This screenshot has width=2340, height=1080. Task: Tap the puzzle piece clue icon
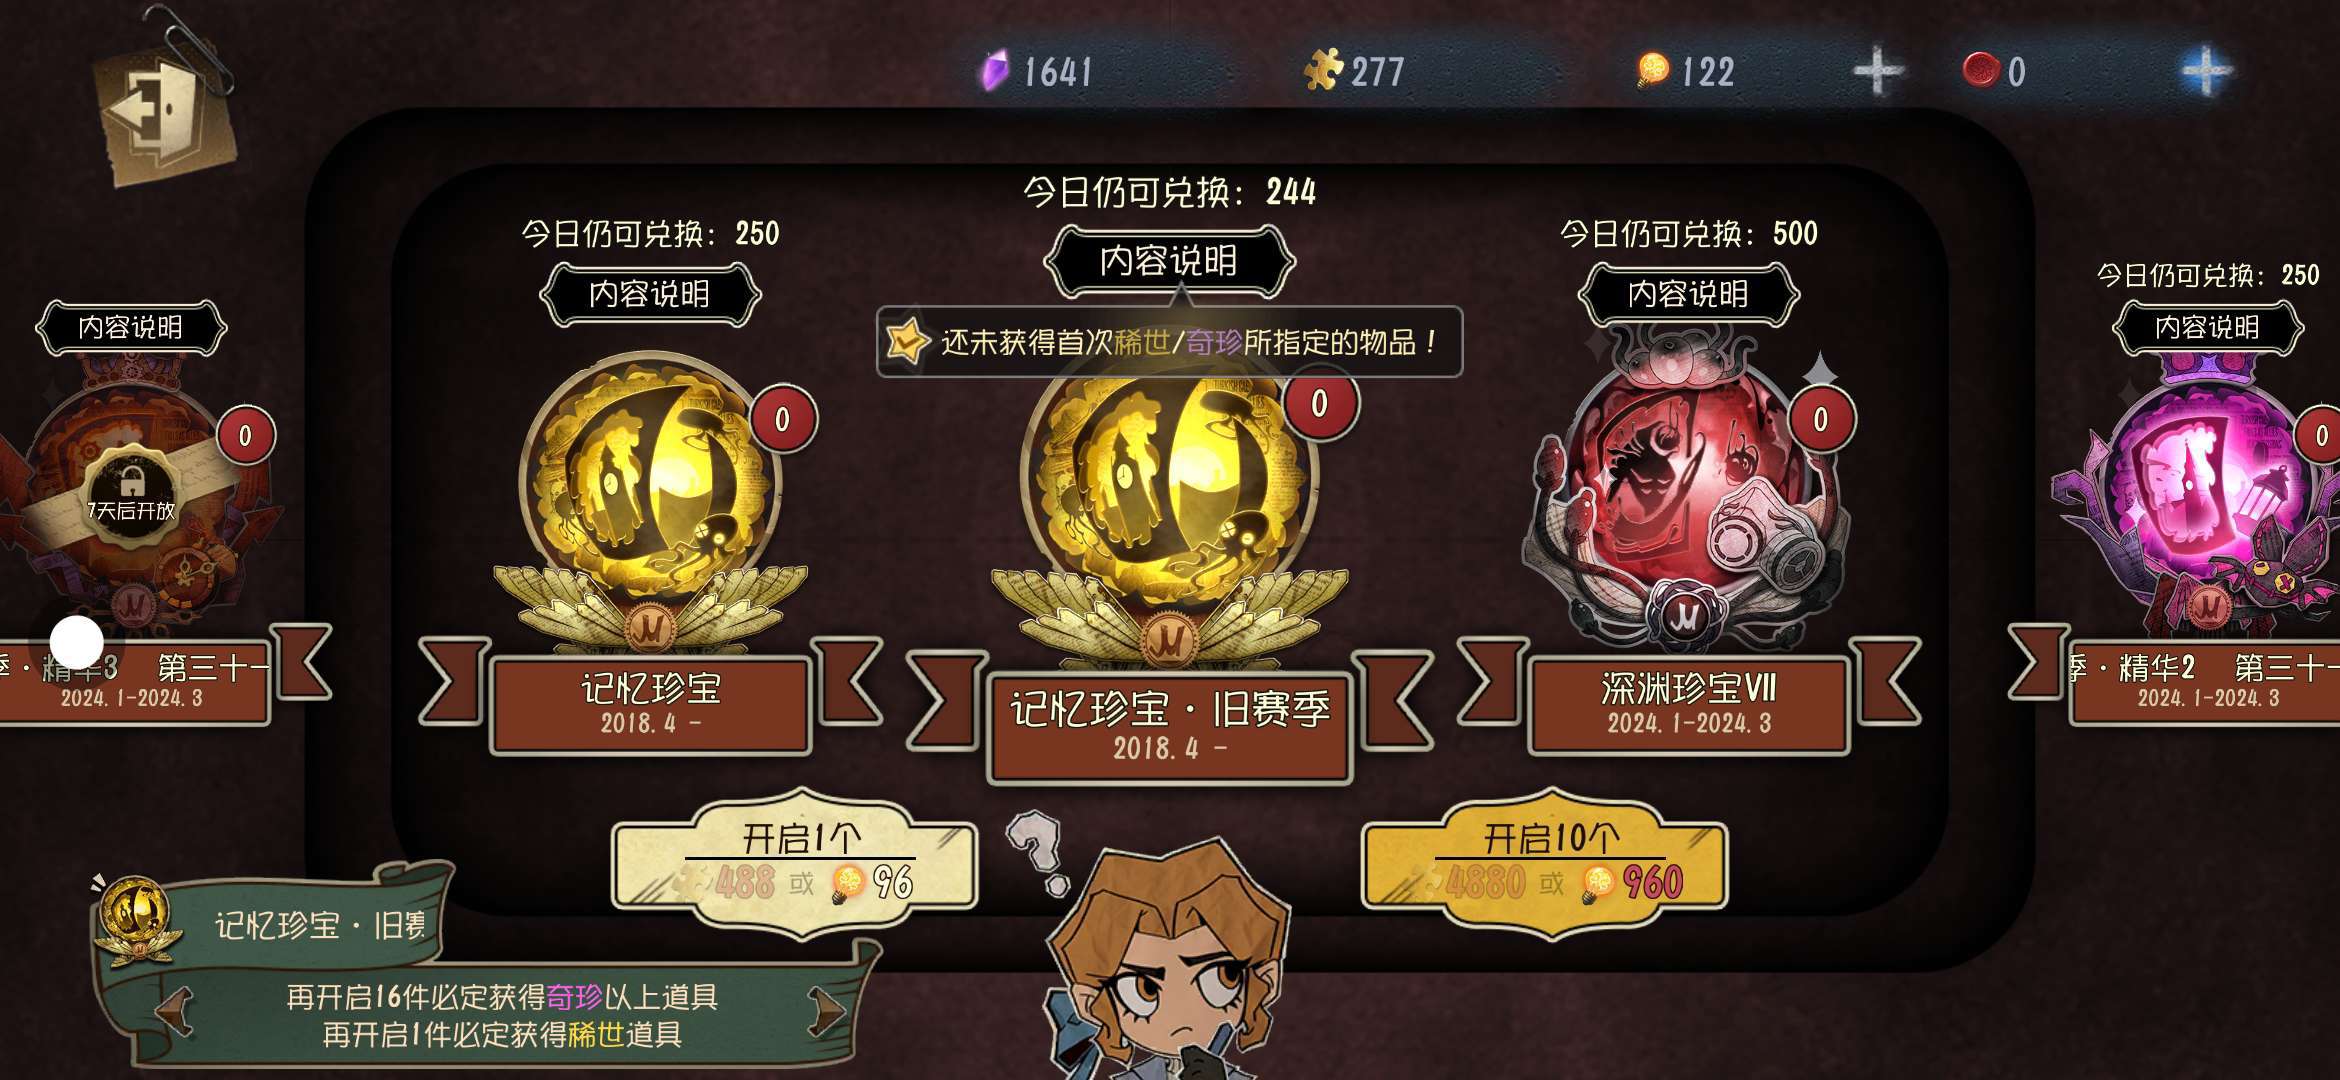(1323, 70)
